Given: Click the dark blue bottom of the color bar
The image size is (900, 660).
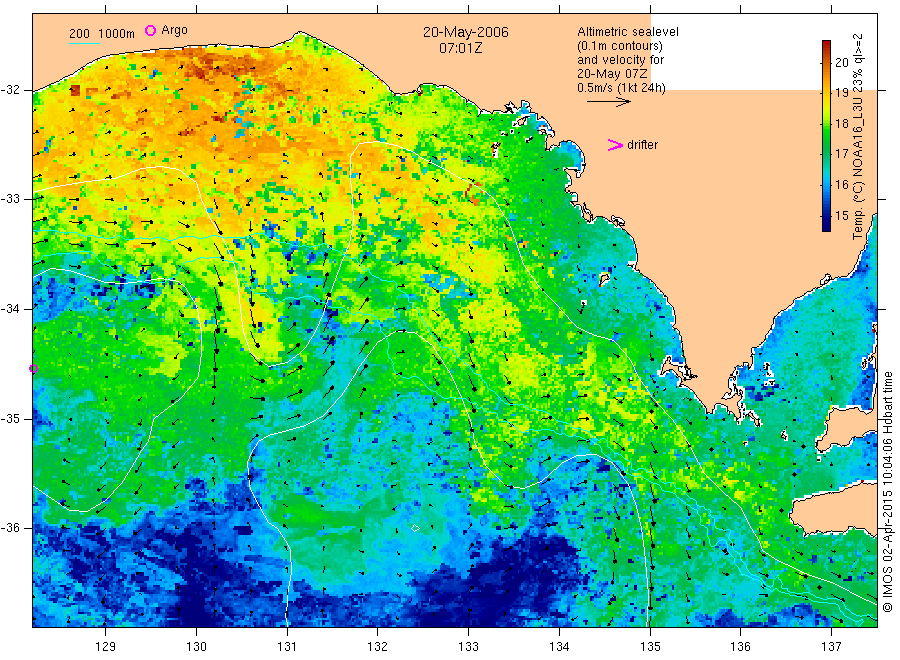Looking at the screenshot, I should point(827,224).
